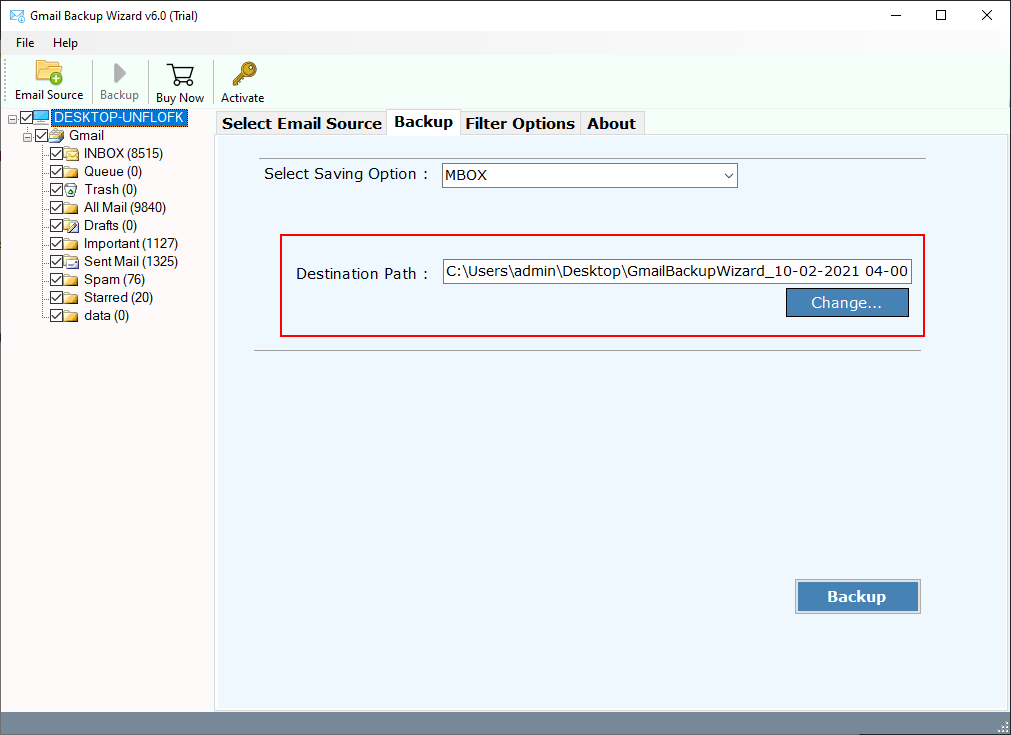Image resolution: width=1011 pixels, height=735 pixels.
Task: Click the Email Source toolbar icon
Action: pos(49,73)
